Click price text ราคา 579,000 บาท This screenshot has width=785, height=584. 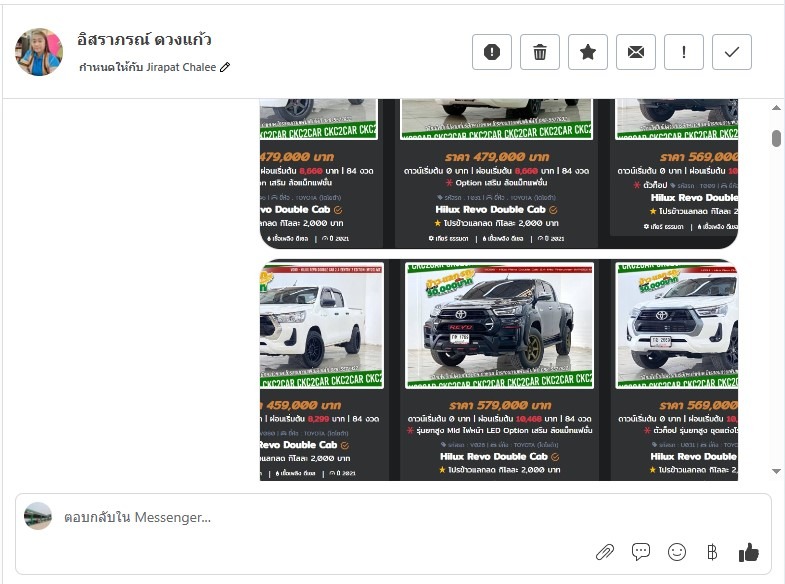(x=500, y=405)
